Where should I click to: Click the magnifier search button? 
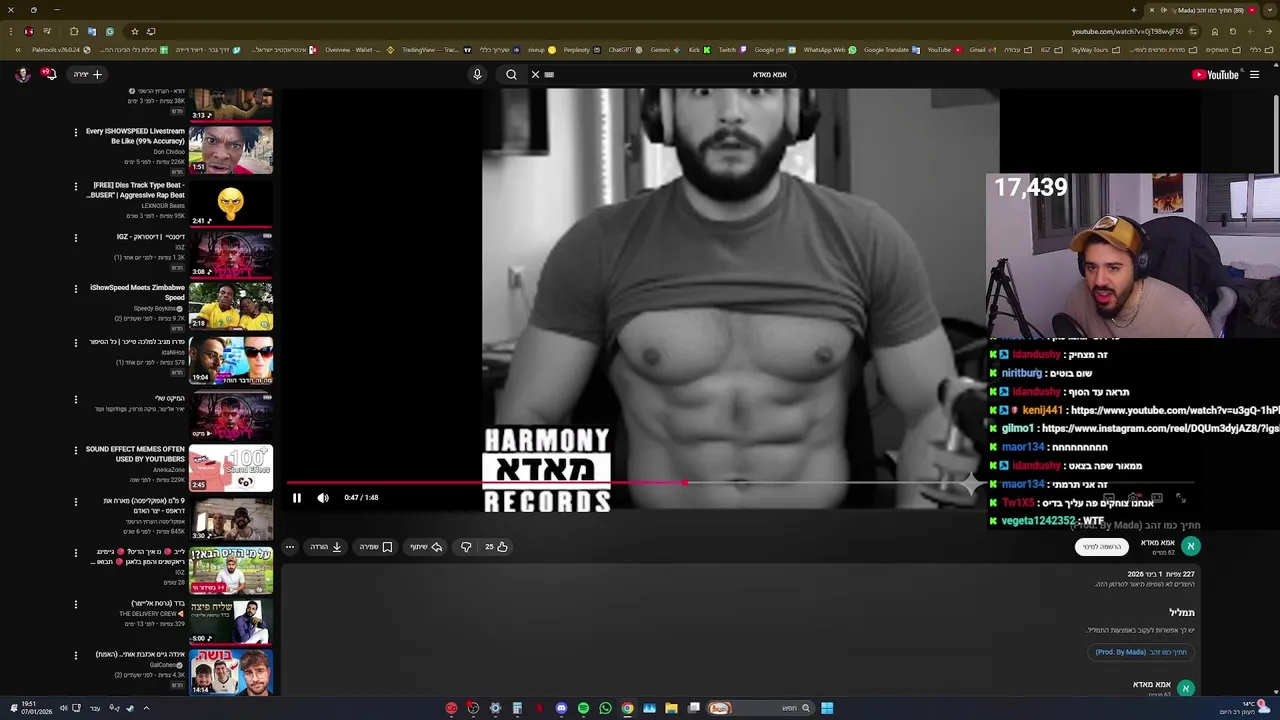(511, 74)
